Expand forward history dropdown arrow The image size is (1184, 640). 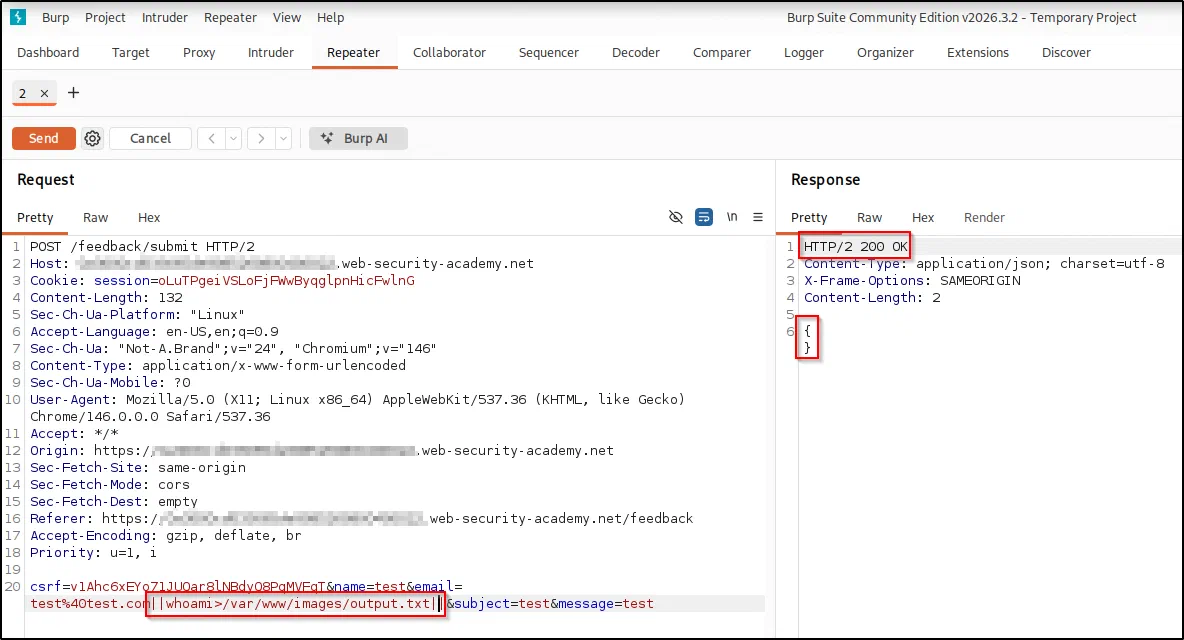pos(283,138)
